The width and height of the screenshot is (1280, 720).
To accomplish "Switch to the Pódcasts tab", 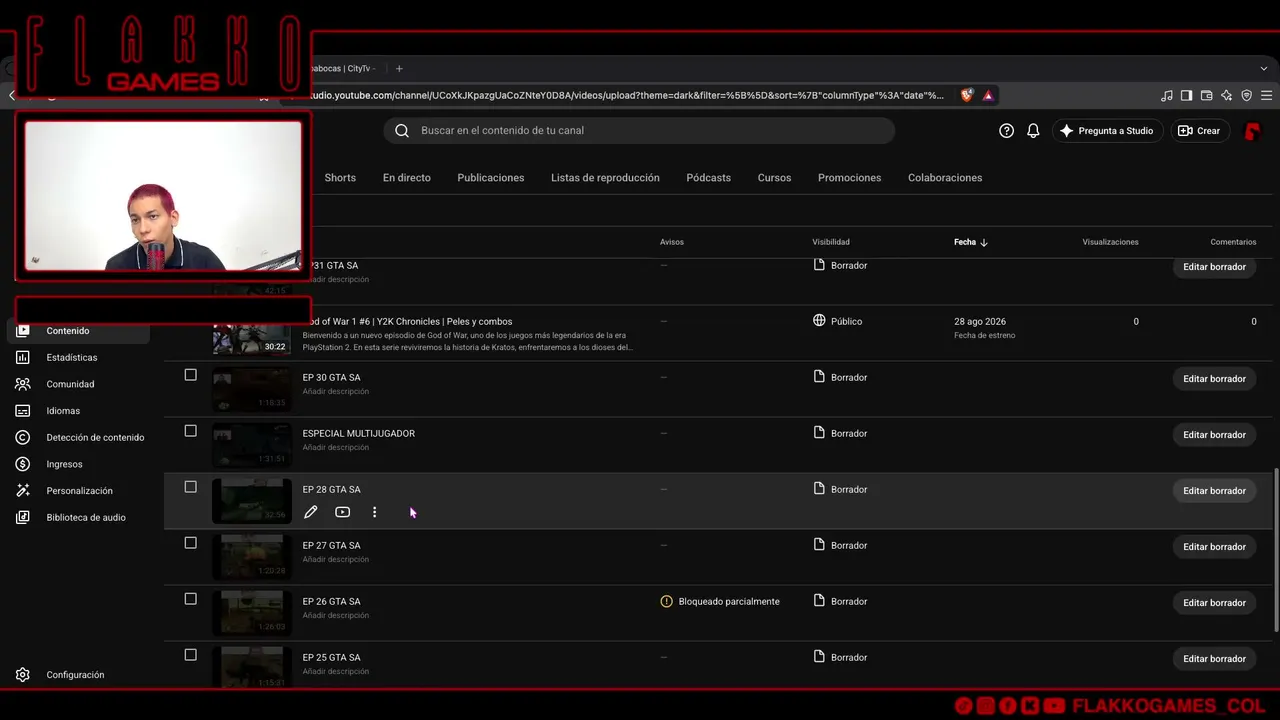I will point(709,178).
